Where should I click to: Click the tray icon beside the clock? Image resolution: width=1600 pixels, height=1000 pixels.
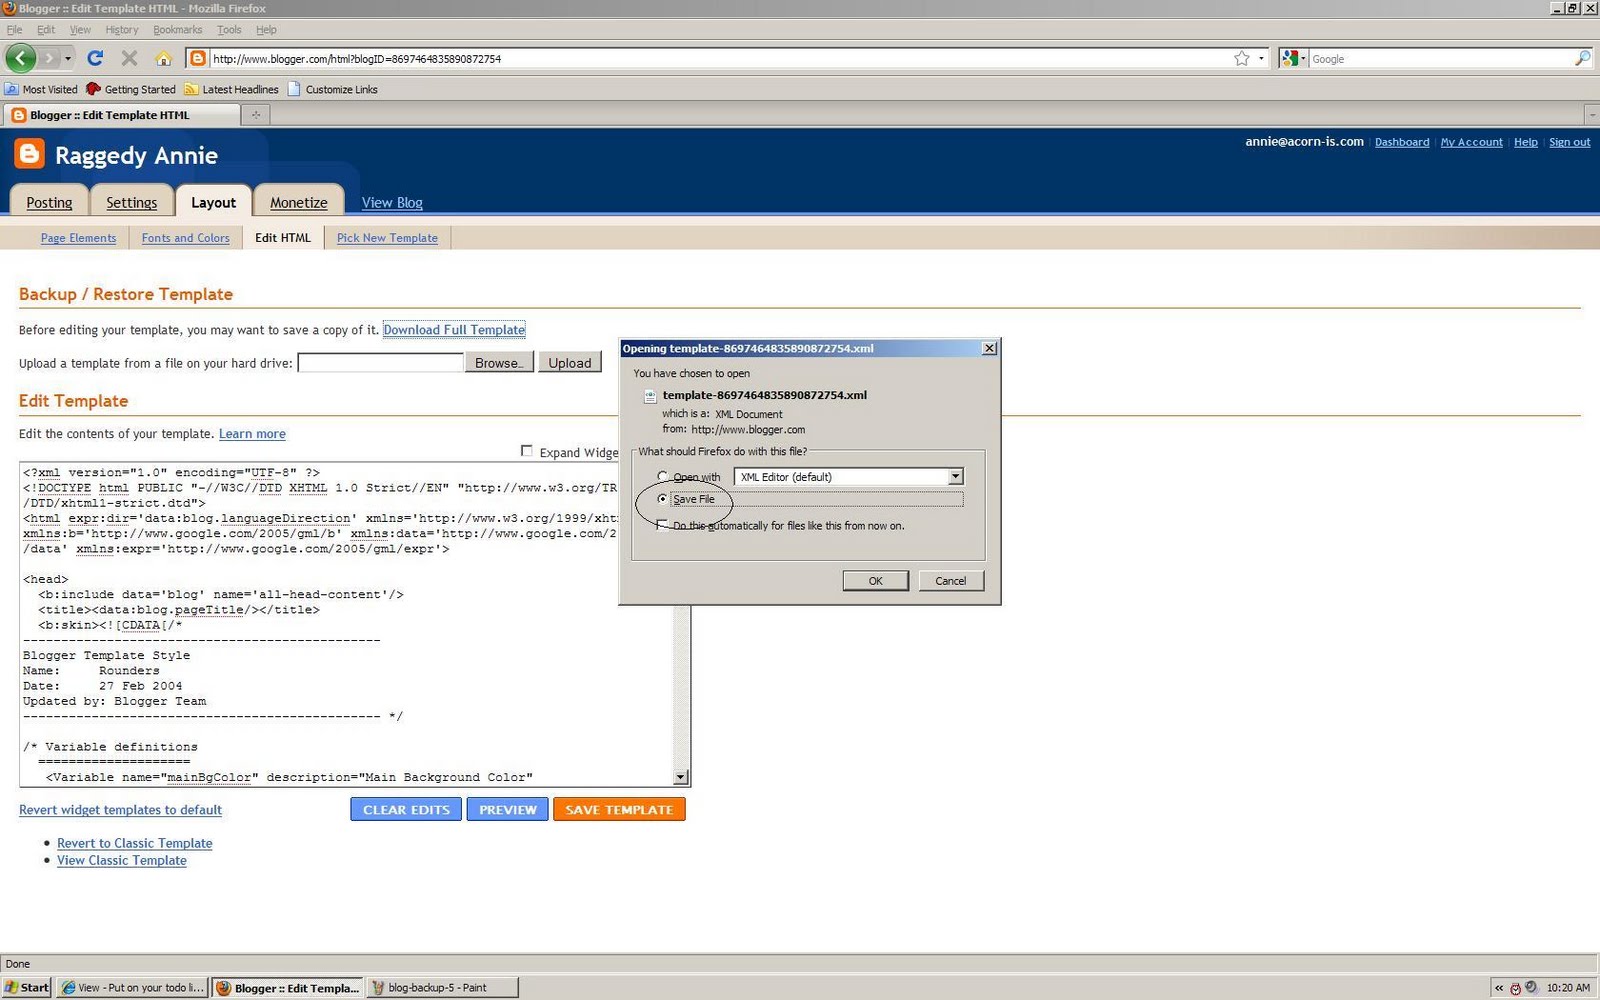(1531, 988)
